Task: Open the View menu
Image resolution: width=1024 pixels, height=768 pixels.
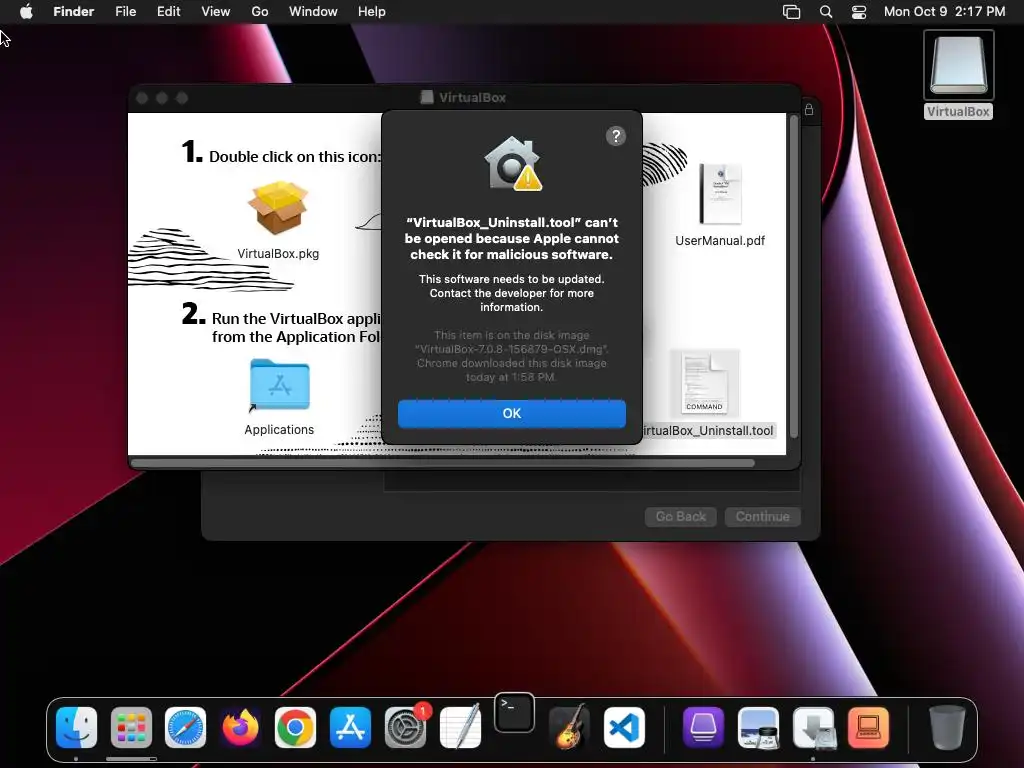Action: click(x=216, y=12)
